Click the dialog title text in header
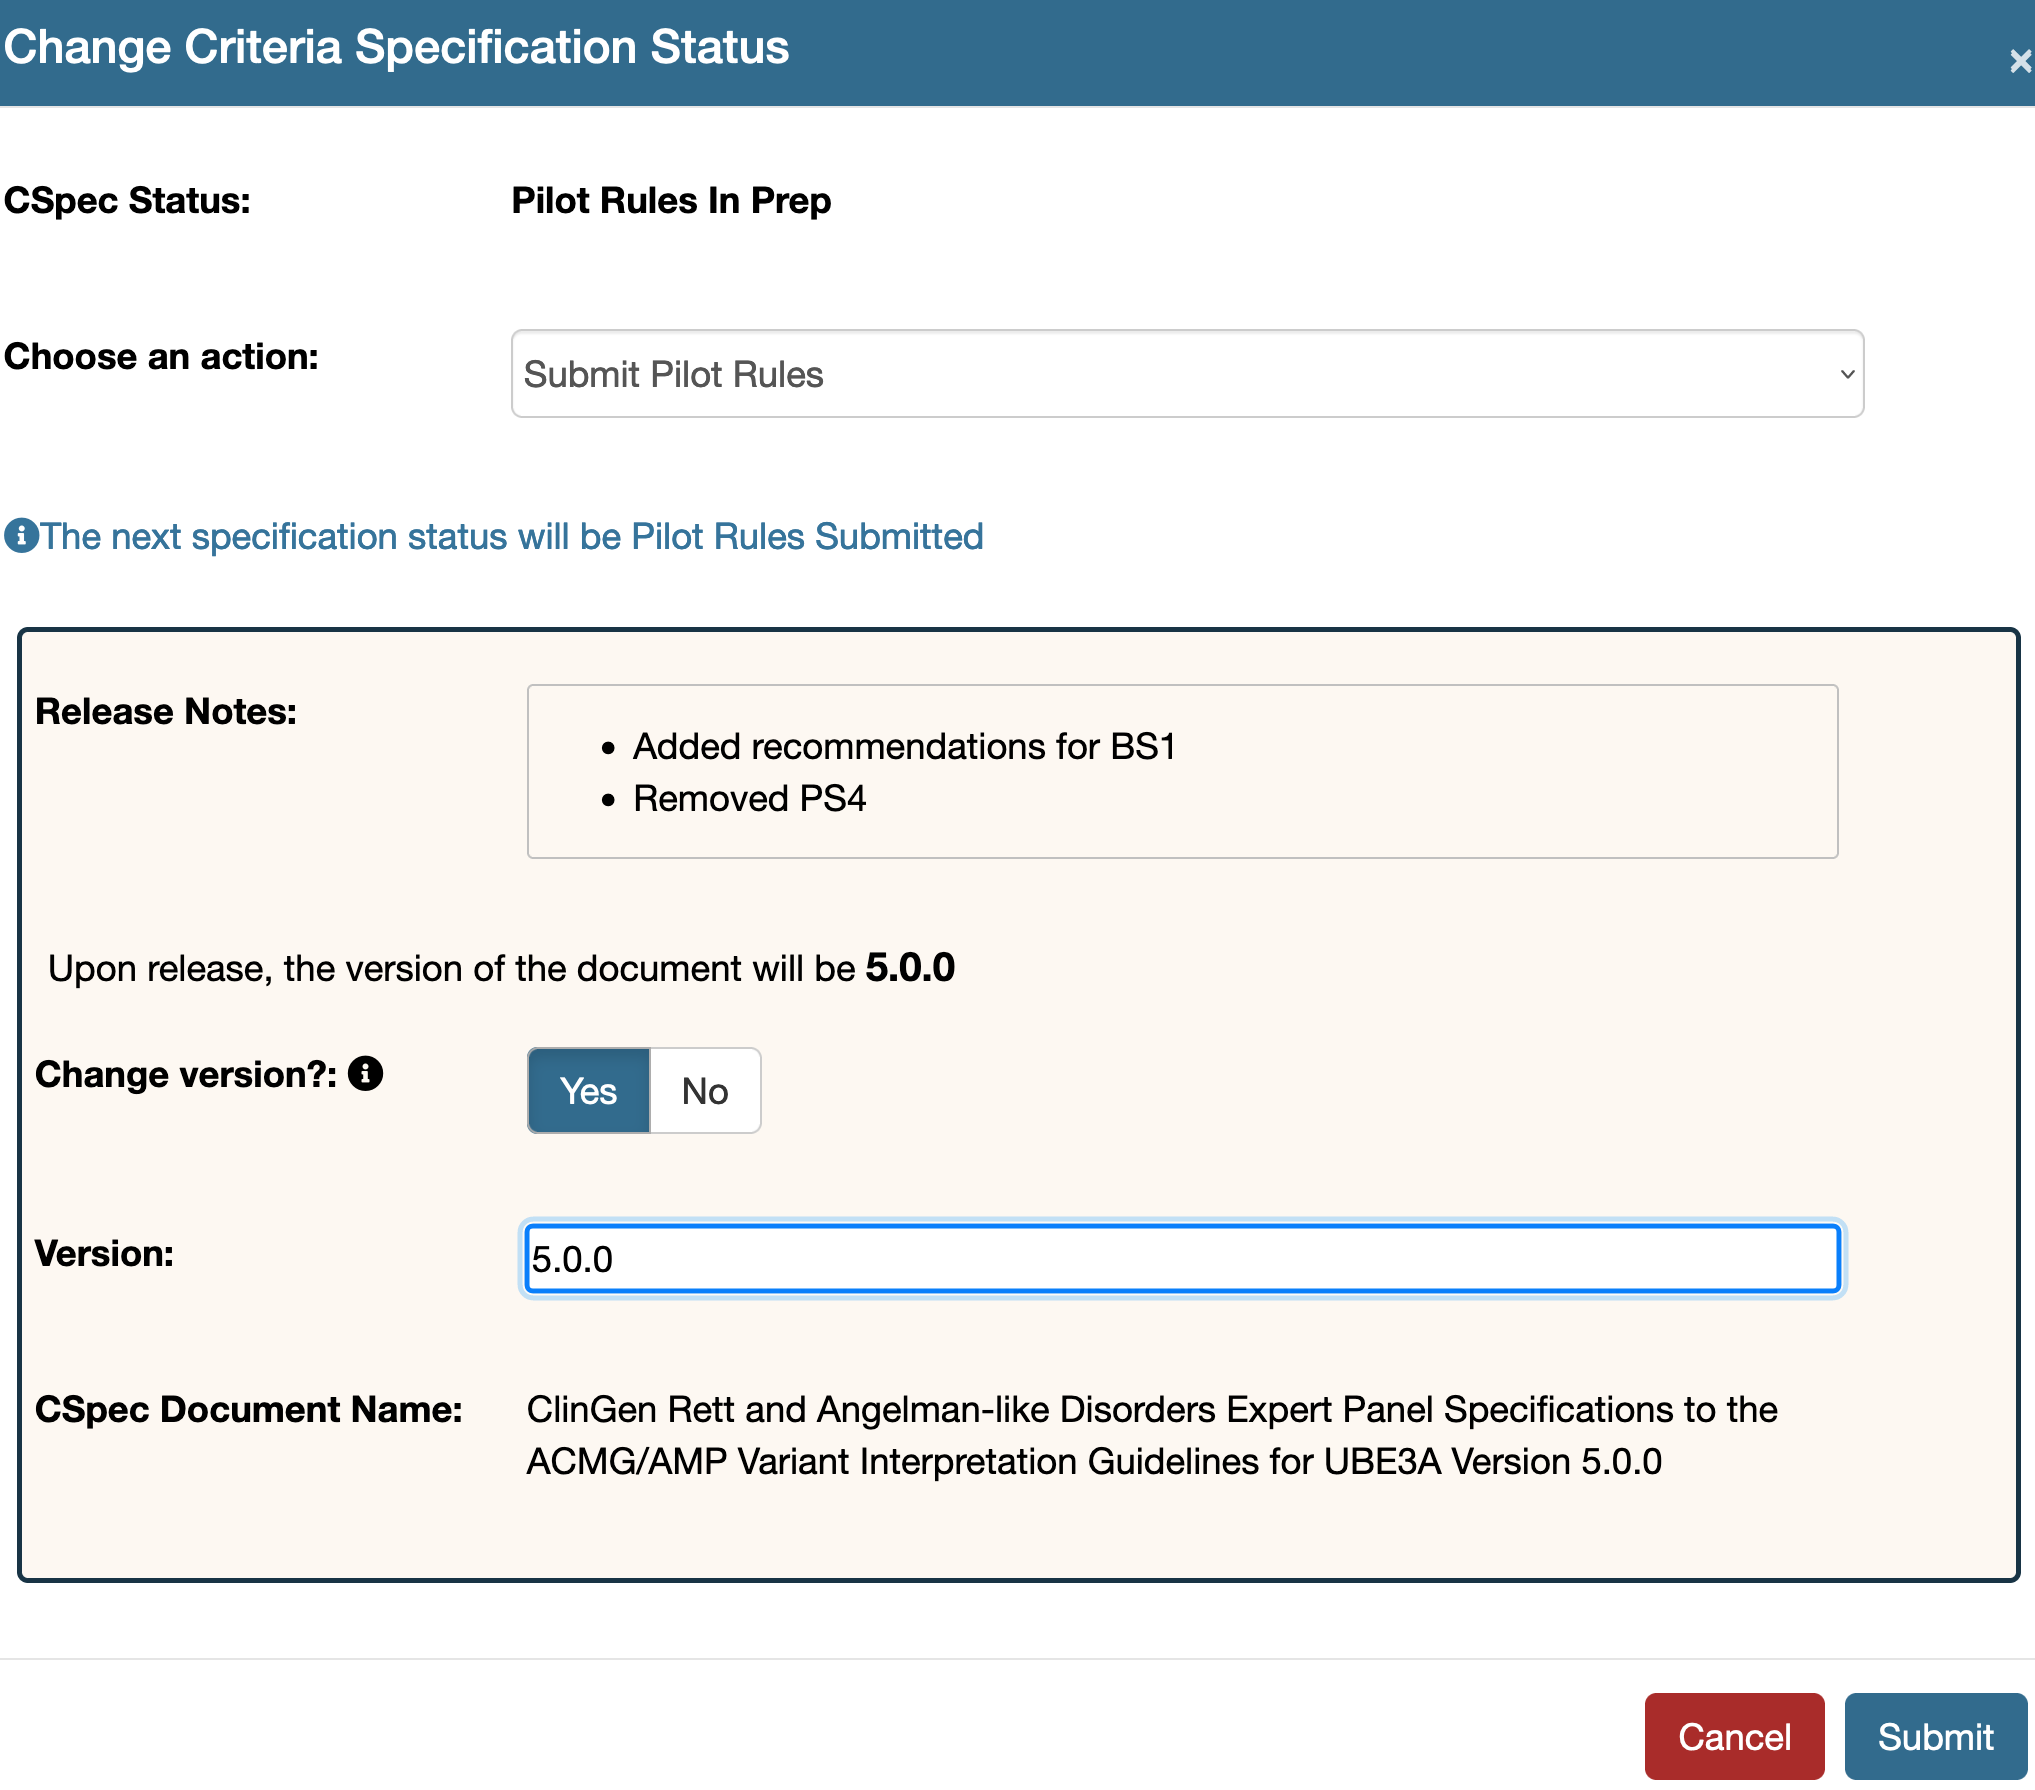Image resolution: width=2035 pixels, height=1790 pixels. pos(397,48)
